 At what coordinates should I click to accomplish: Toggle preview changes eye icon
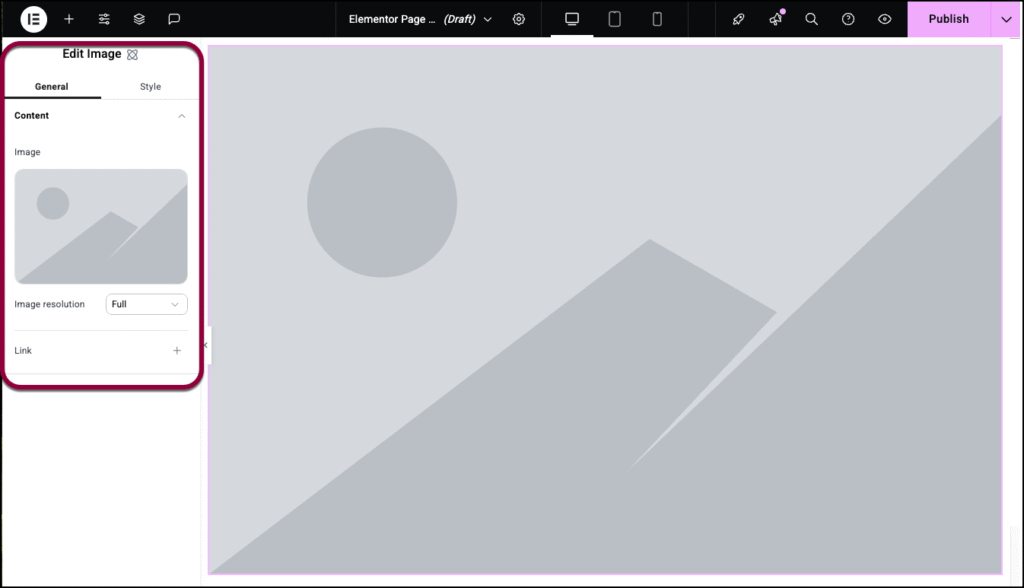[x=884, y=19]
